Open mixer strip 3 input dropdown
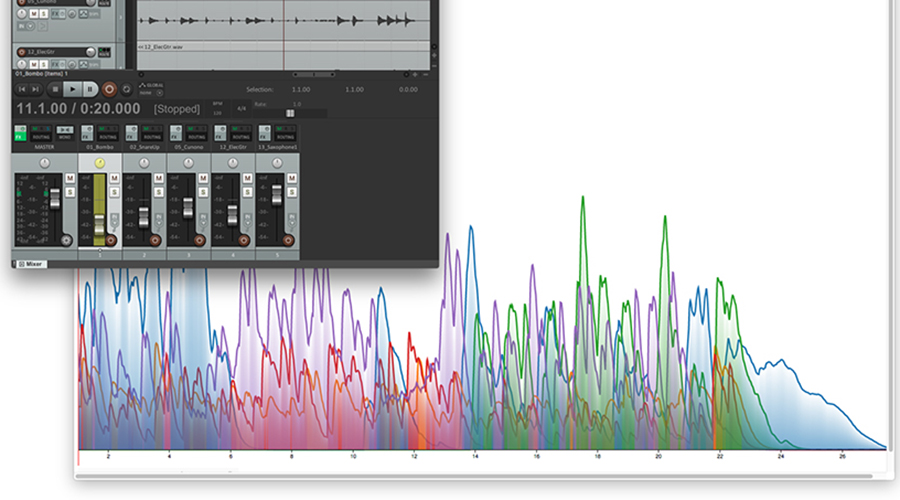This screenshot has height=500, width=900. point(203,220)
